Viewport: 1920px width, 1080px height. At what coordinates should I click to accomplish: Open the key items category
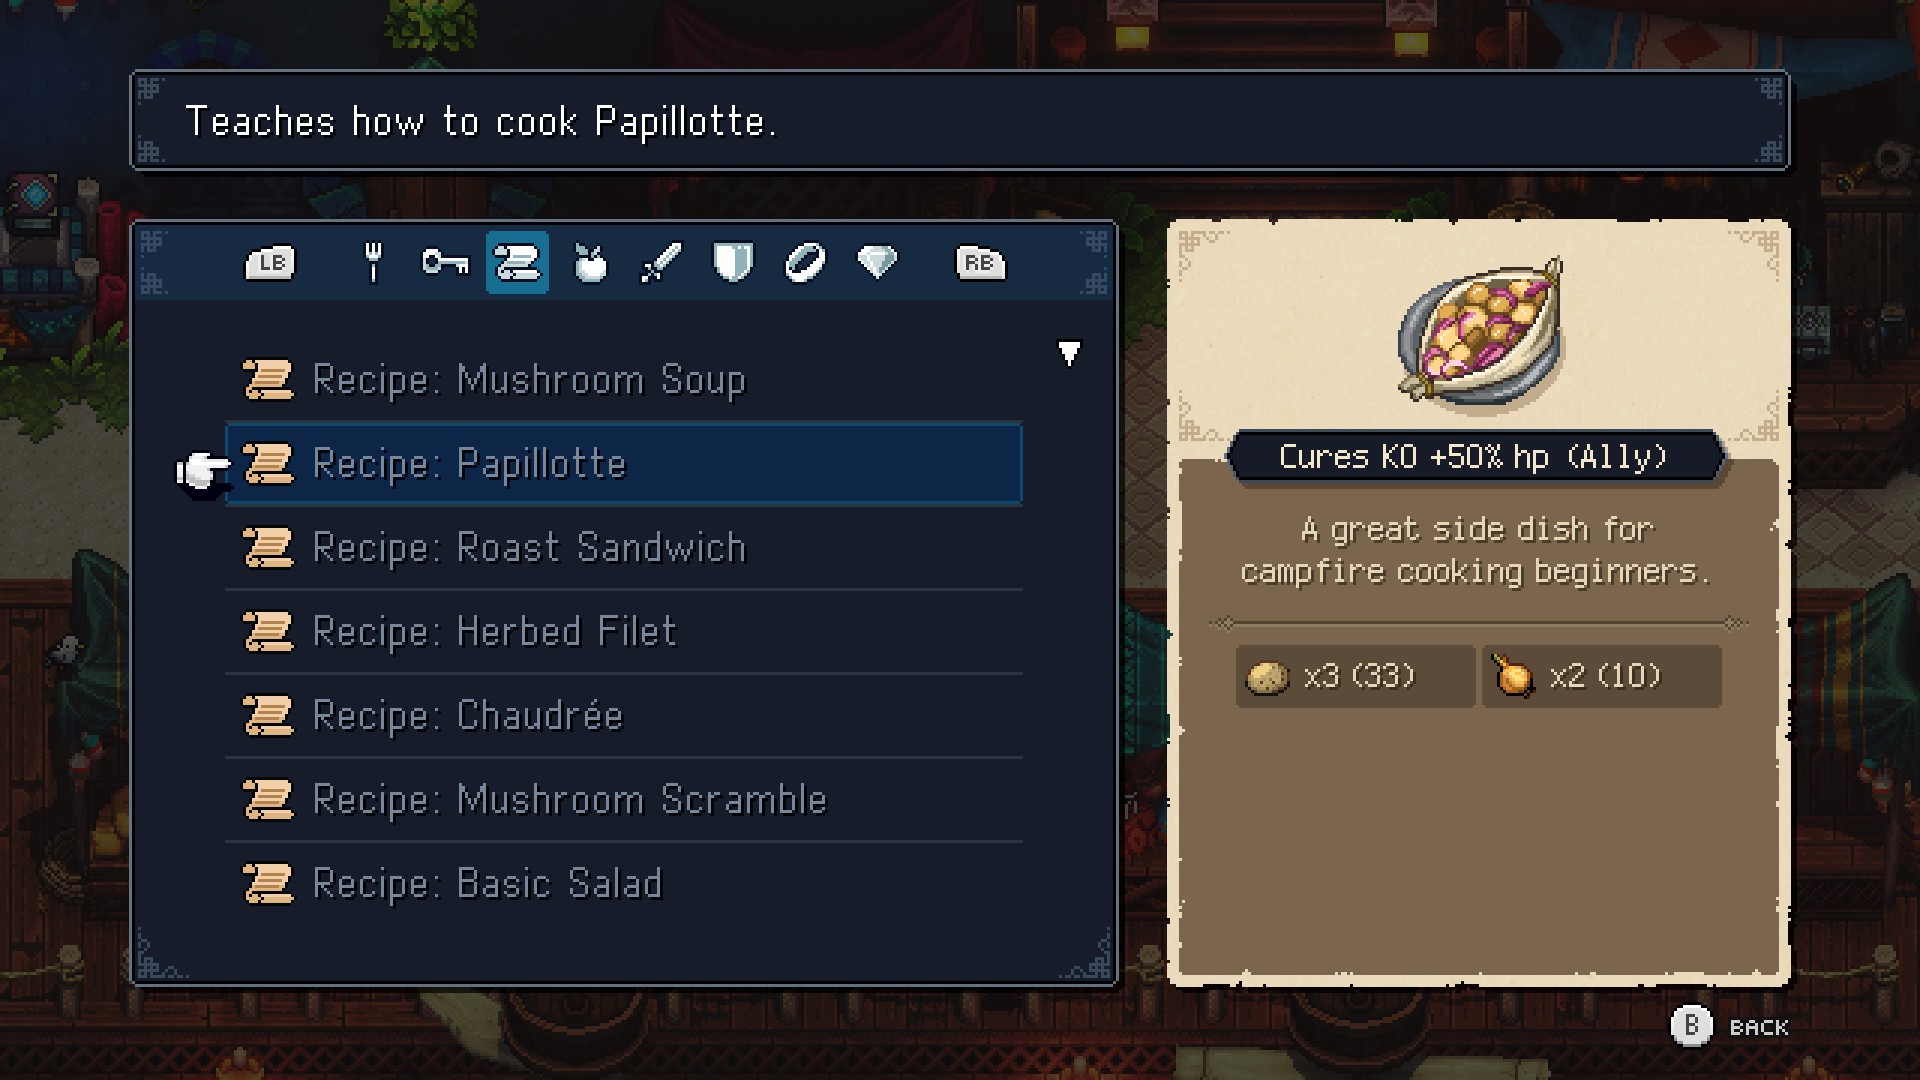pos(445,263)
